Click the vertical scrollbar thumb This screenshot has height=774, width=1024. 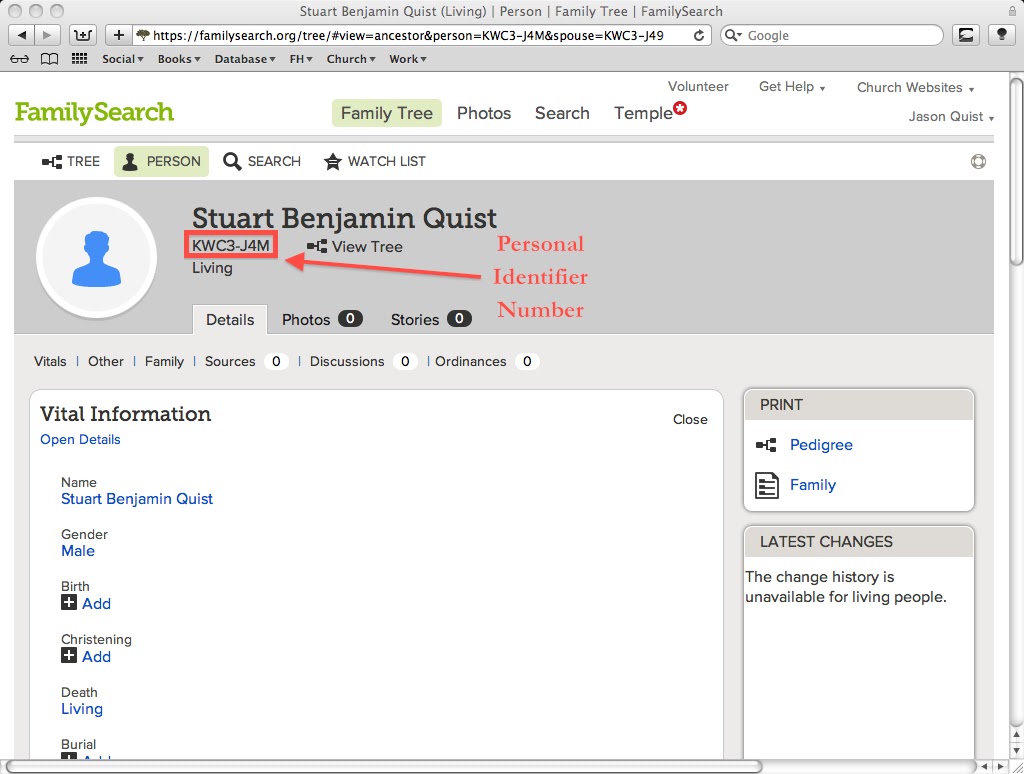1016,172
